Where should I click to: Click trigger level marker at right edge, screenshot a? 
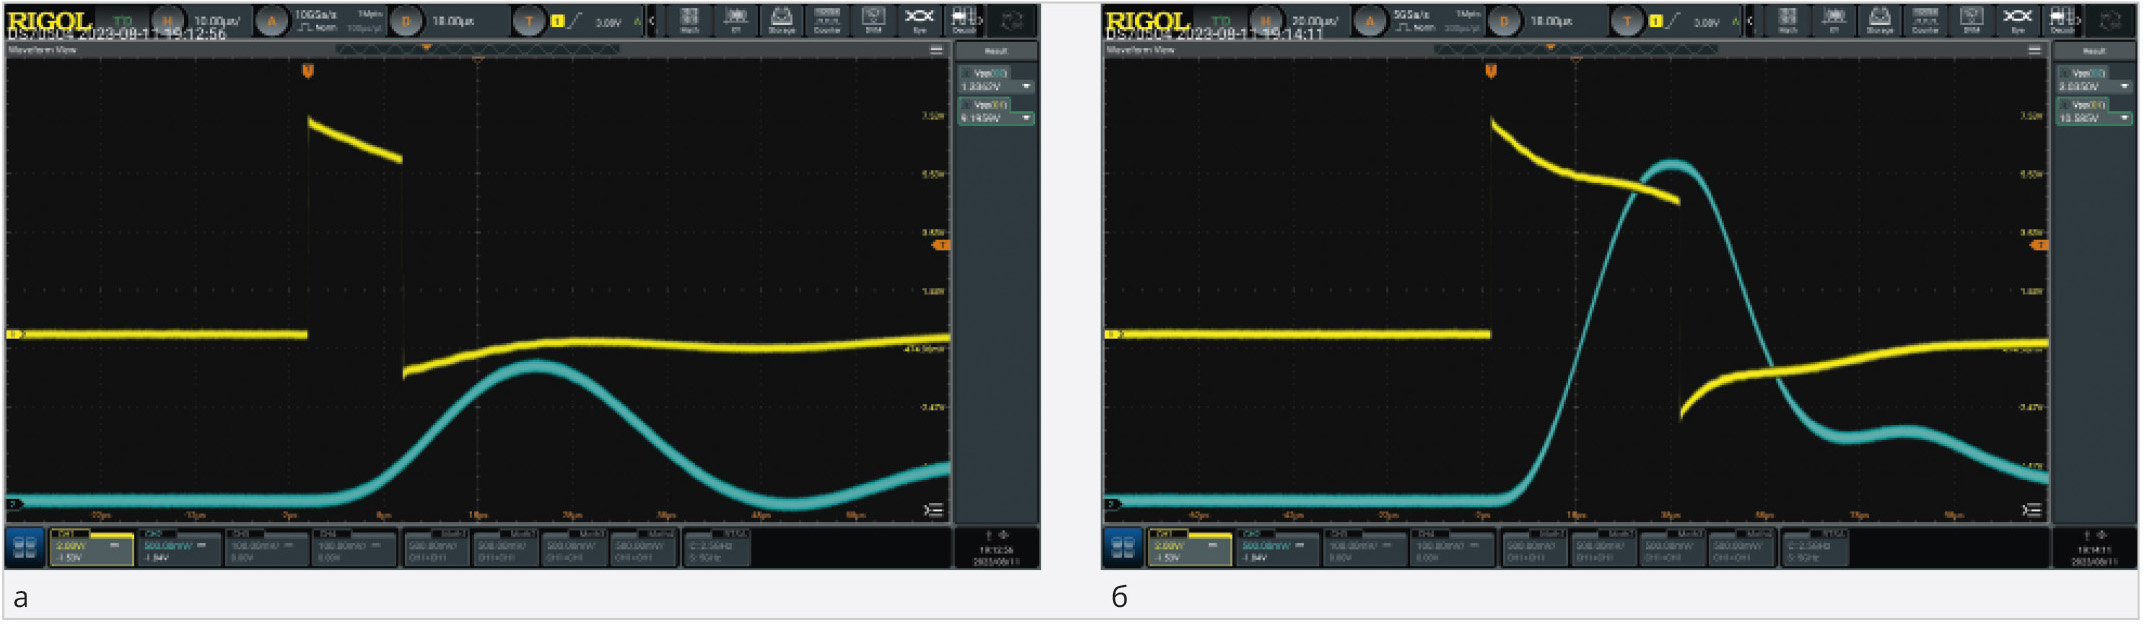click(940, 245)
